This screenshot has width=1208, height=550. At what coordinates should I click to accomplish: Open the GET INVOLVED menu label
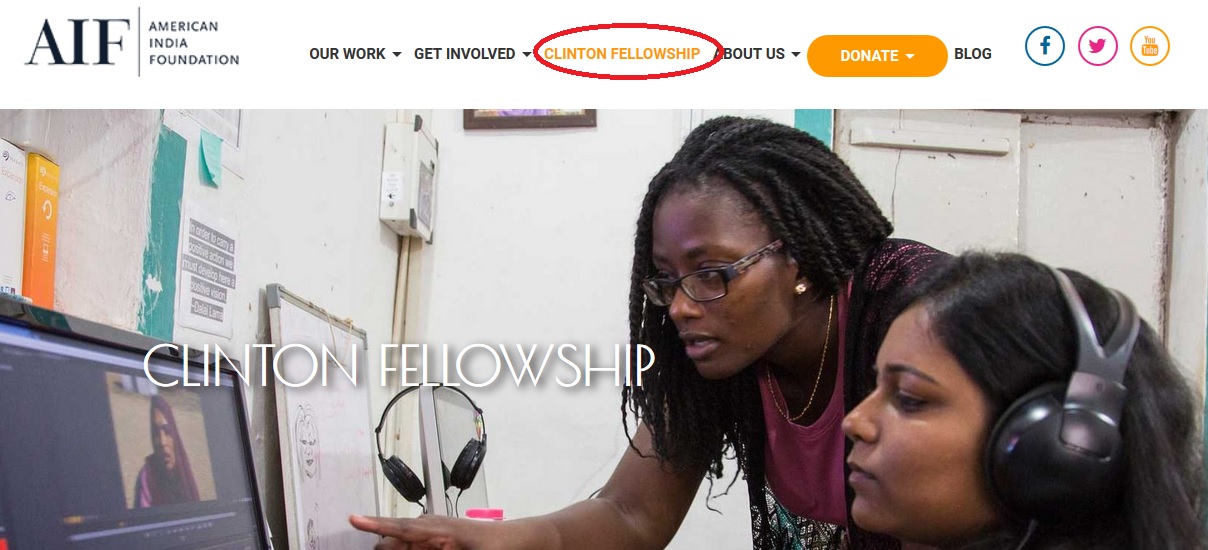(x=465, y=54)
